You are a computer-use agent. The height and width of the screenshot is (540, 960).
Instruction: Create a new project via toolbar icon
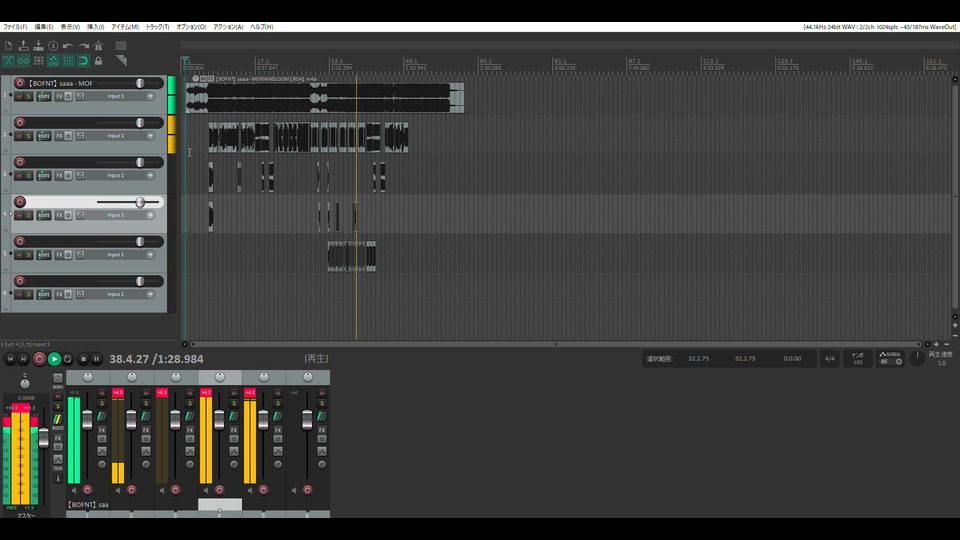(x=9, y=46)
